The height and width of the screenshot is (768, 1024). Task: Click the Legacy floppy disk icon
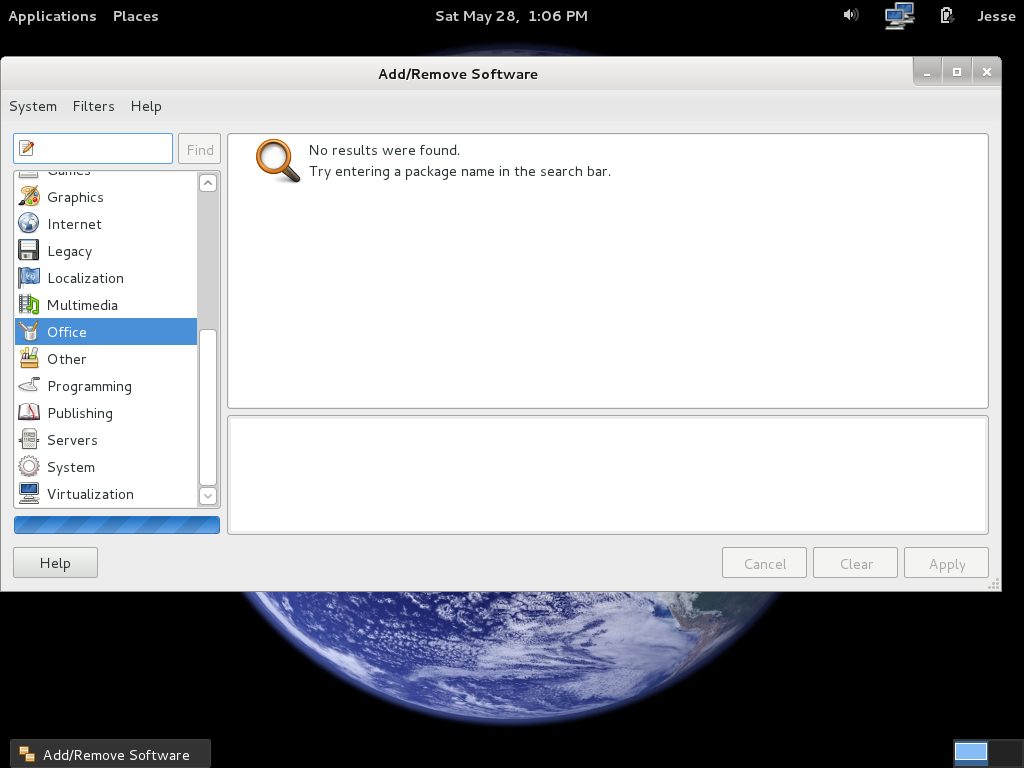pos(29,251)
